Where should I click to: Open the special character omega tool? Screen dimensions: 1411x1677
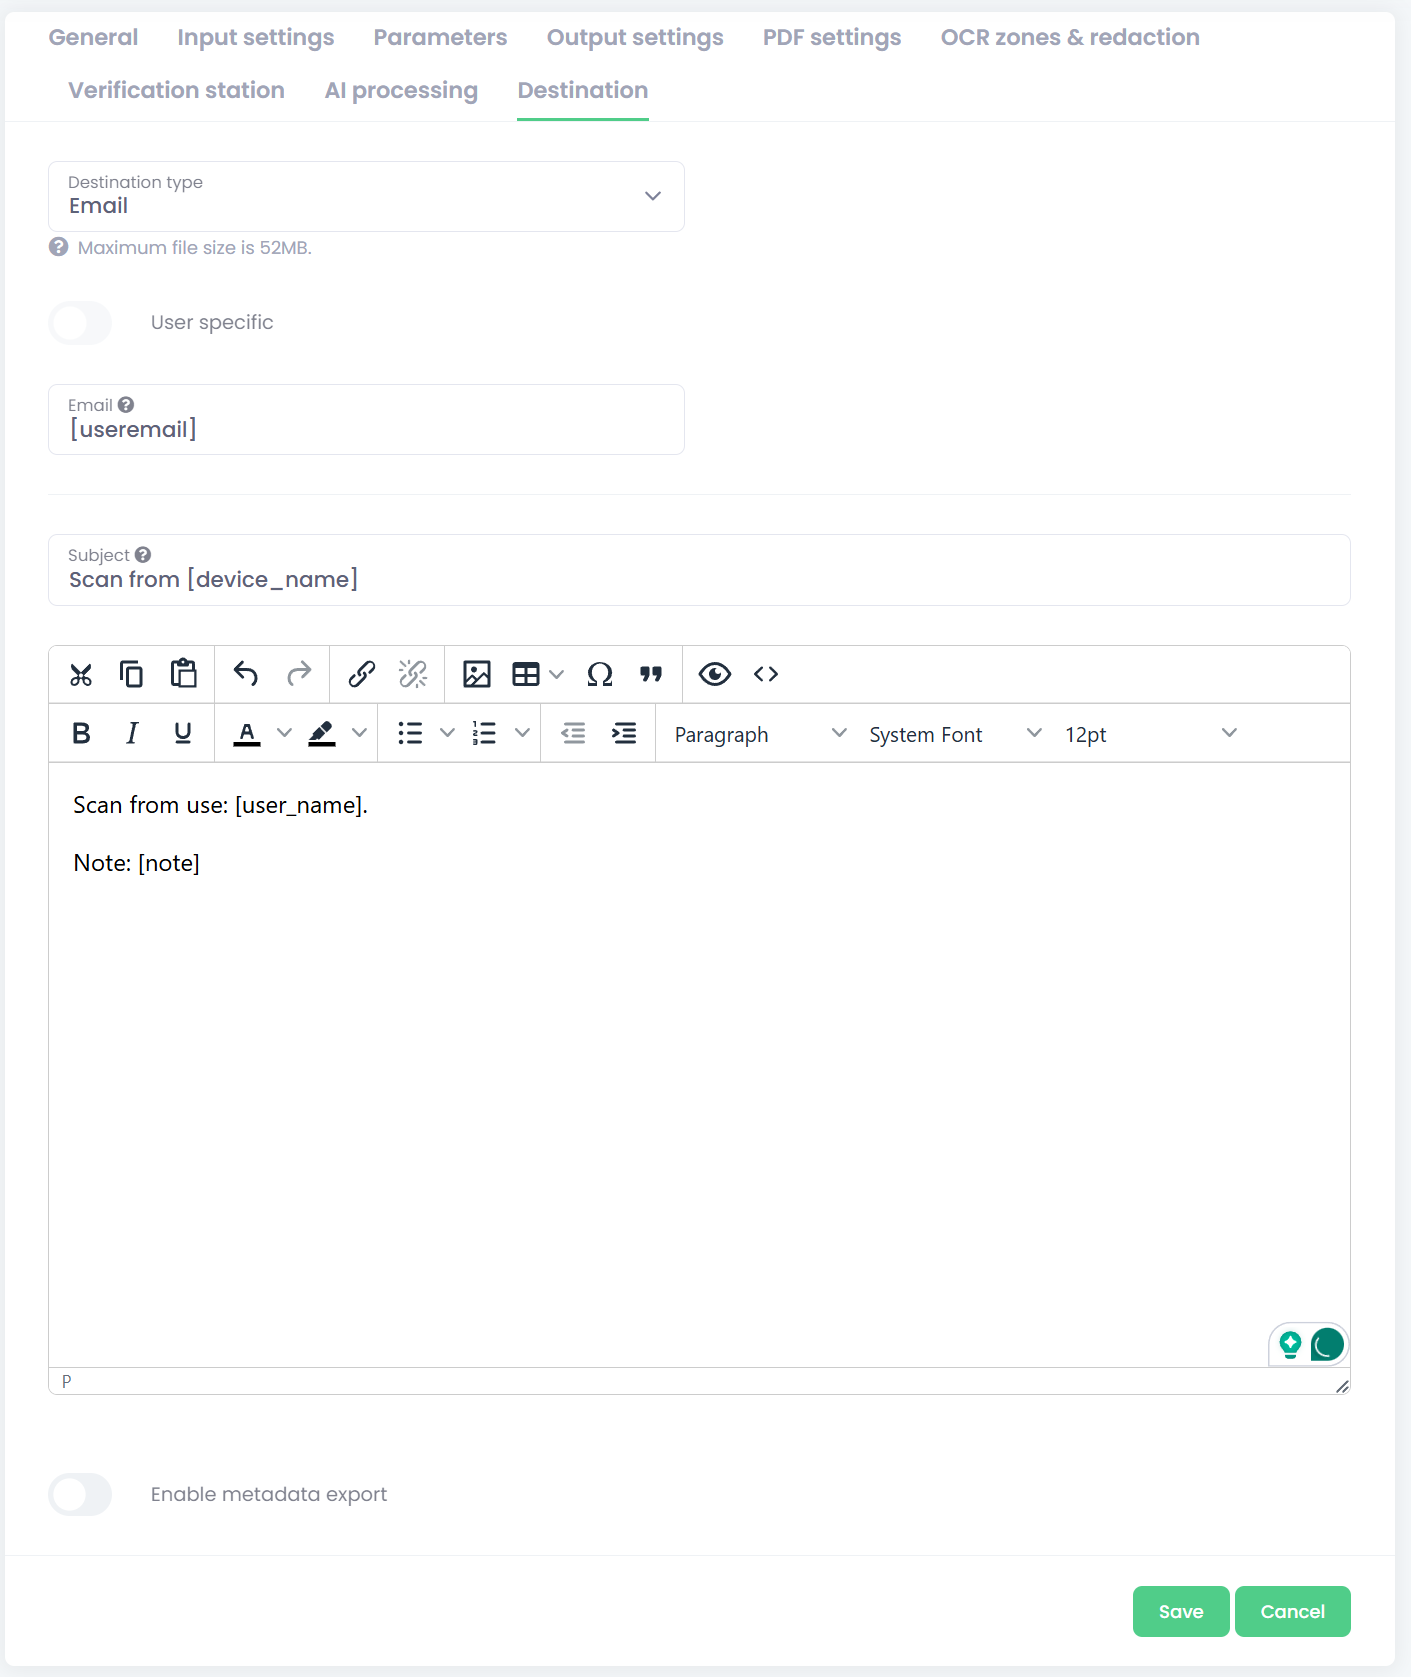[599, 675]
